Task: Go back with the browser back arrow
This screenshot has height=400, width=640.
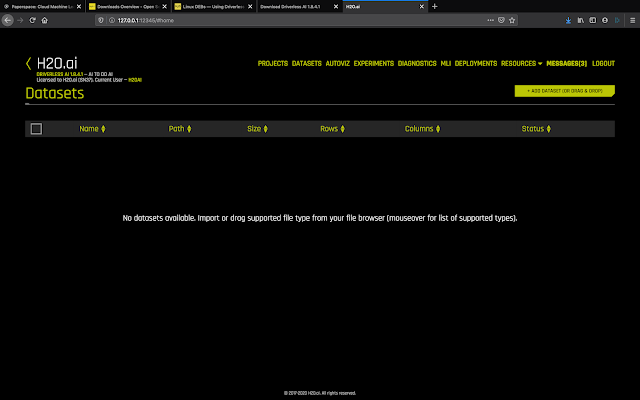Action: coord(8,20)
